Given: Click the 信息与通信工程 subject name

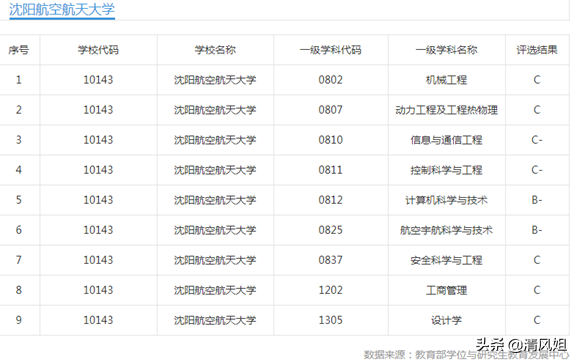Looking at the screenshot, I should pyautogui.click(x=446, y=140).
